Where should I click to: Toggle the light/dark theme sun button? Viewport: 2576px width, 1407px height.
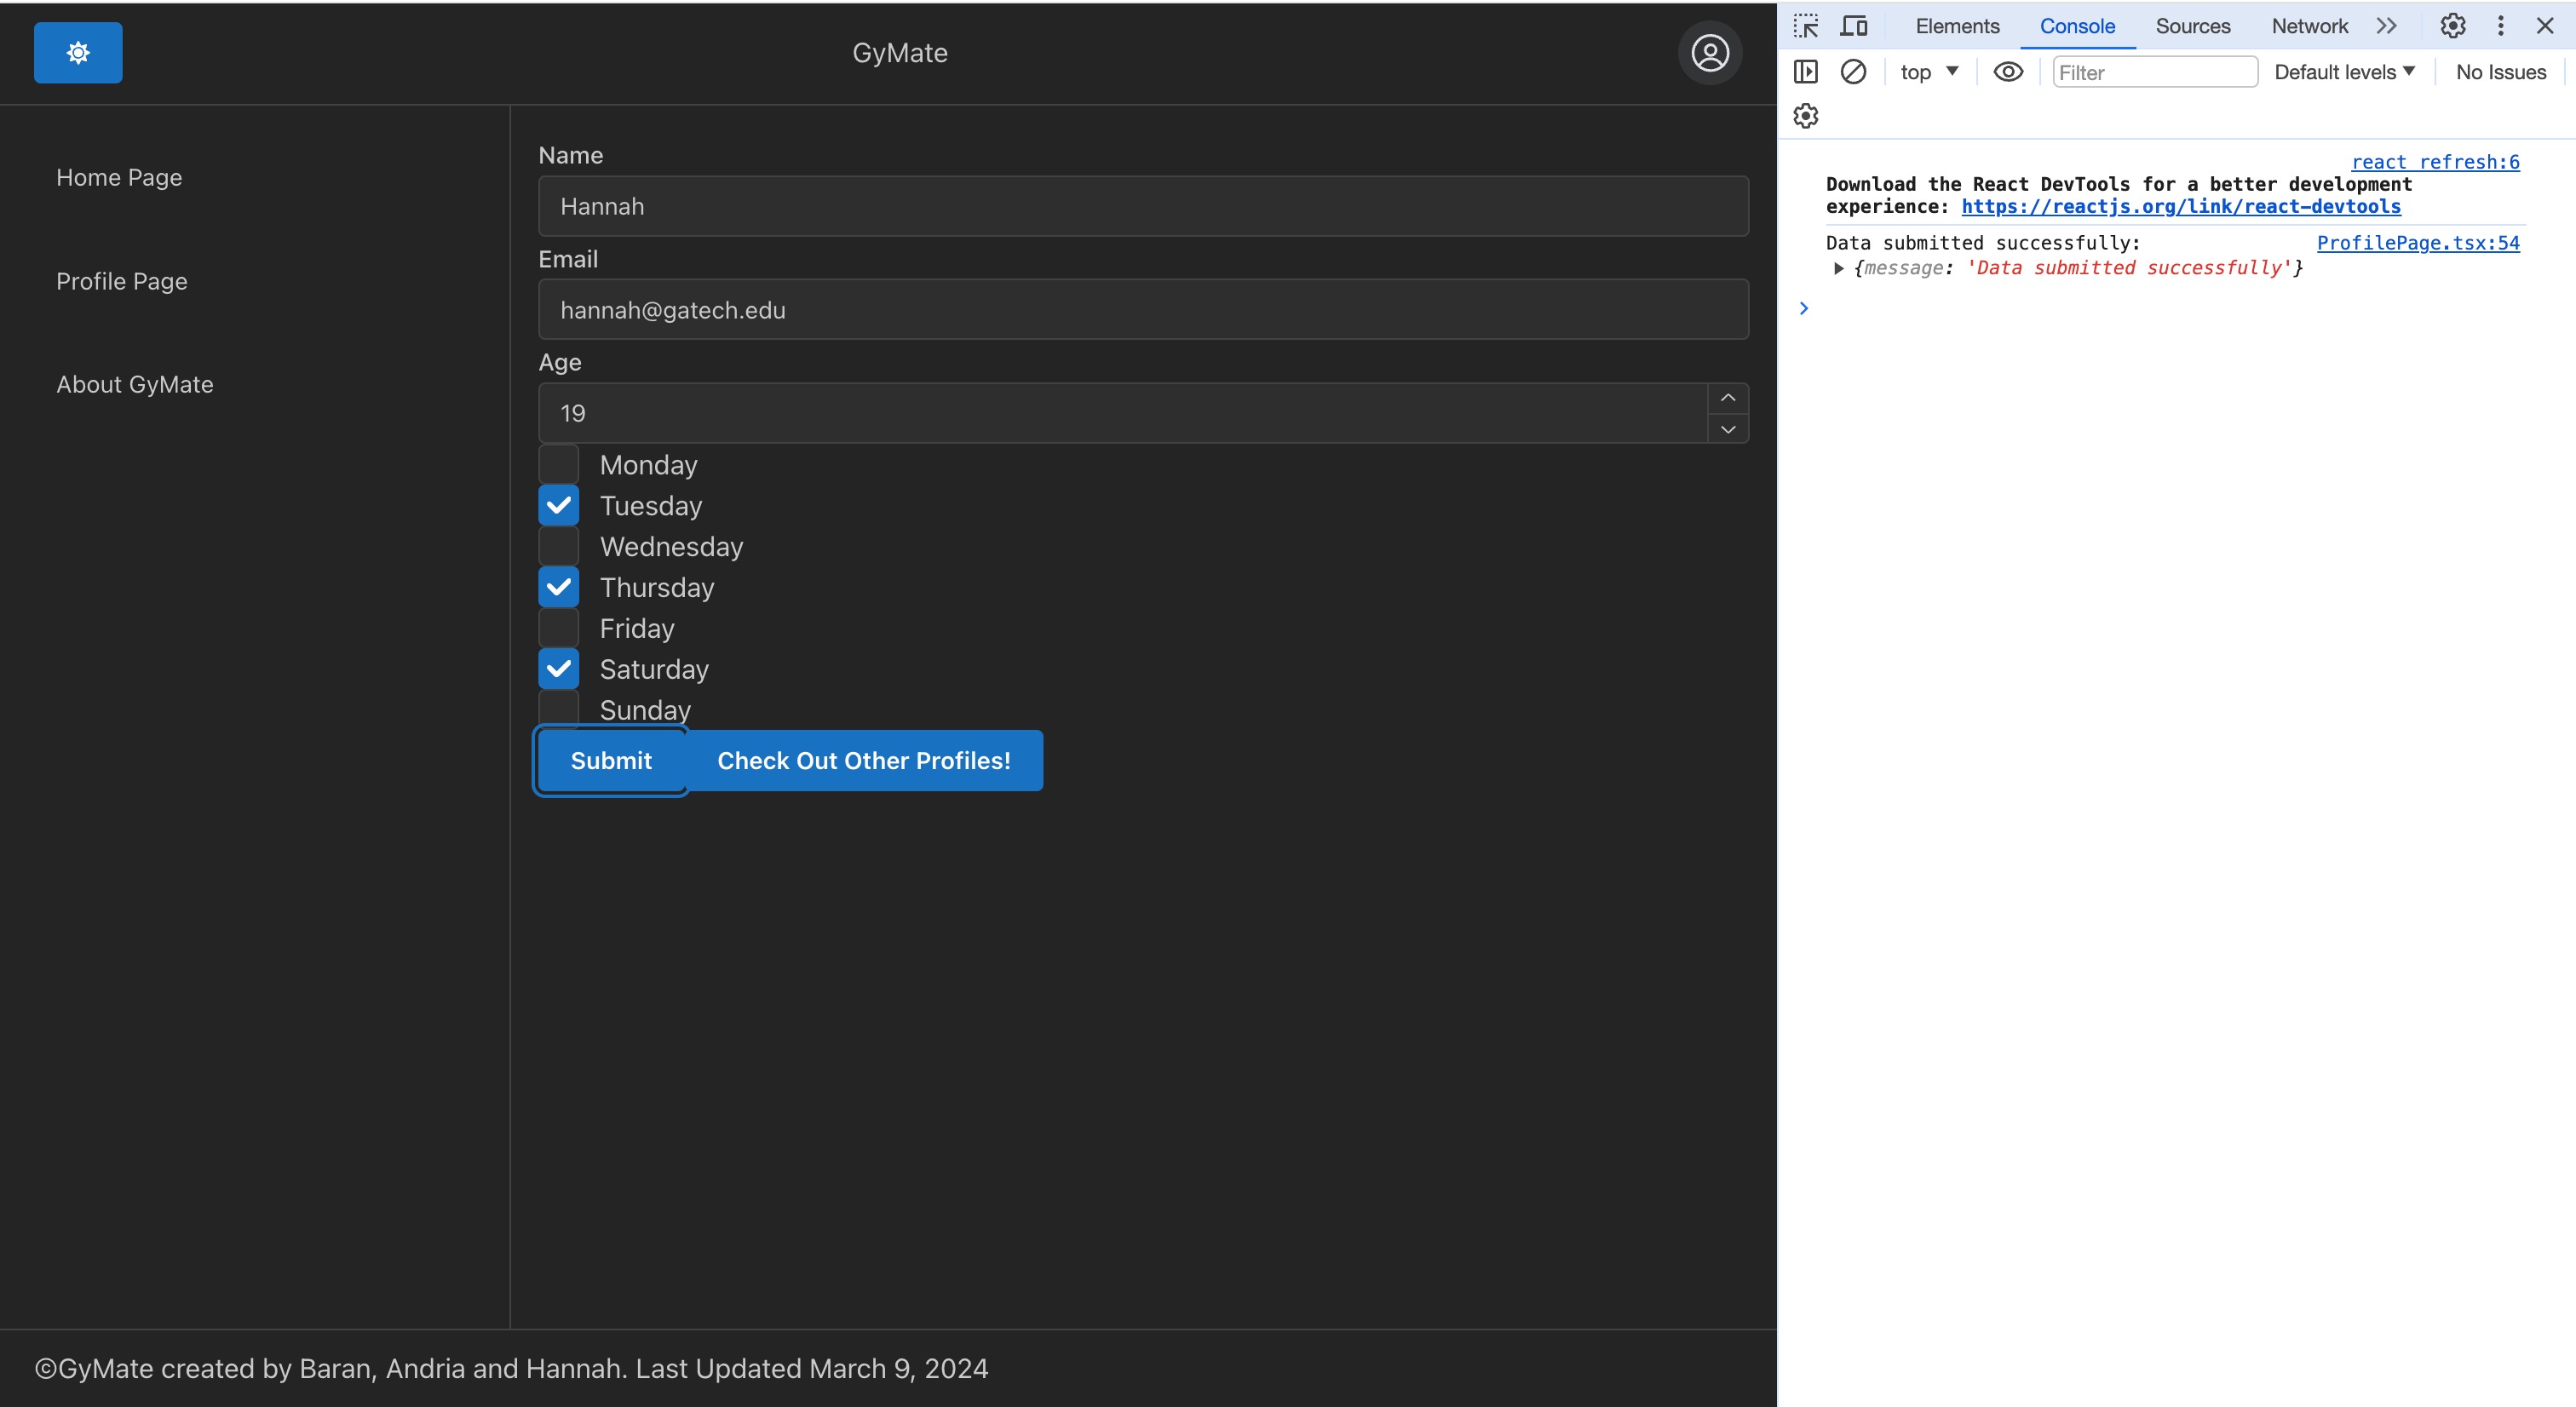pos(78,53)
